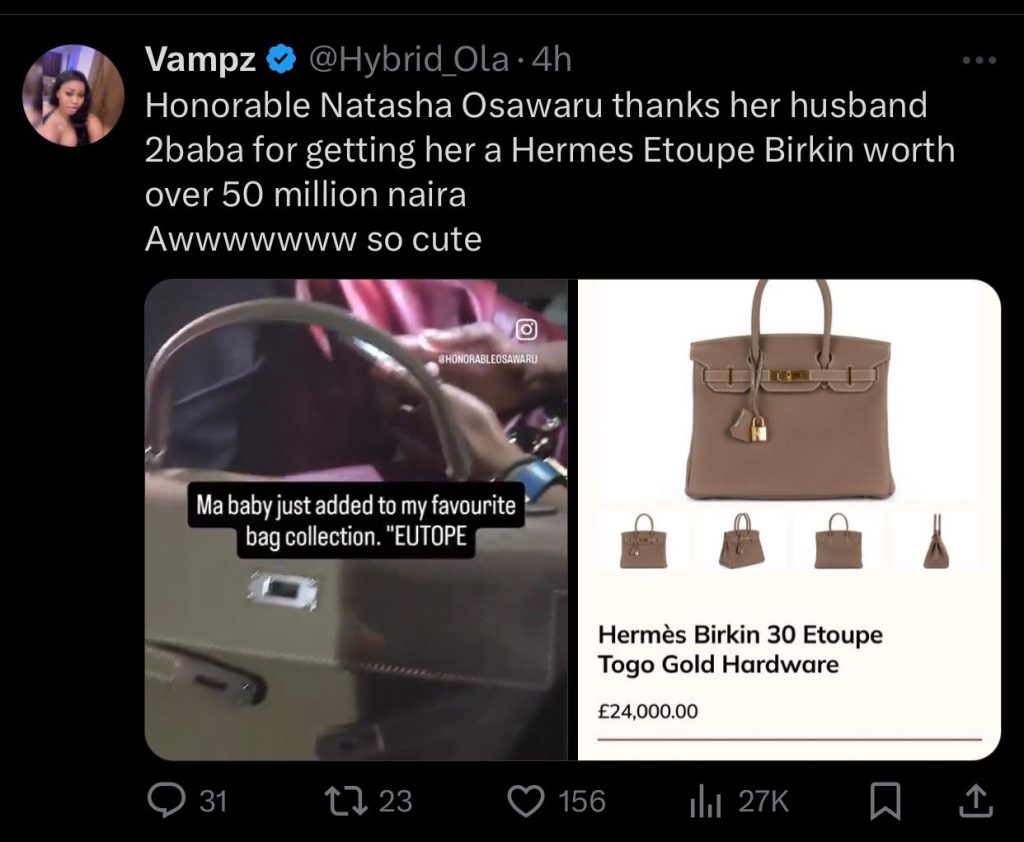Image resolution: width=1024 pixels, height=842 pixels.
Task: Click the Instagram logo in the video image
Action: (526, 330)
